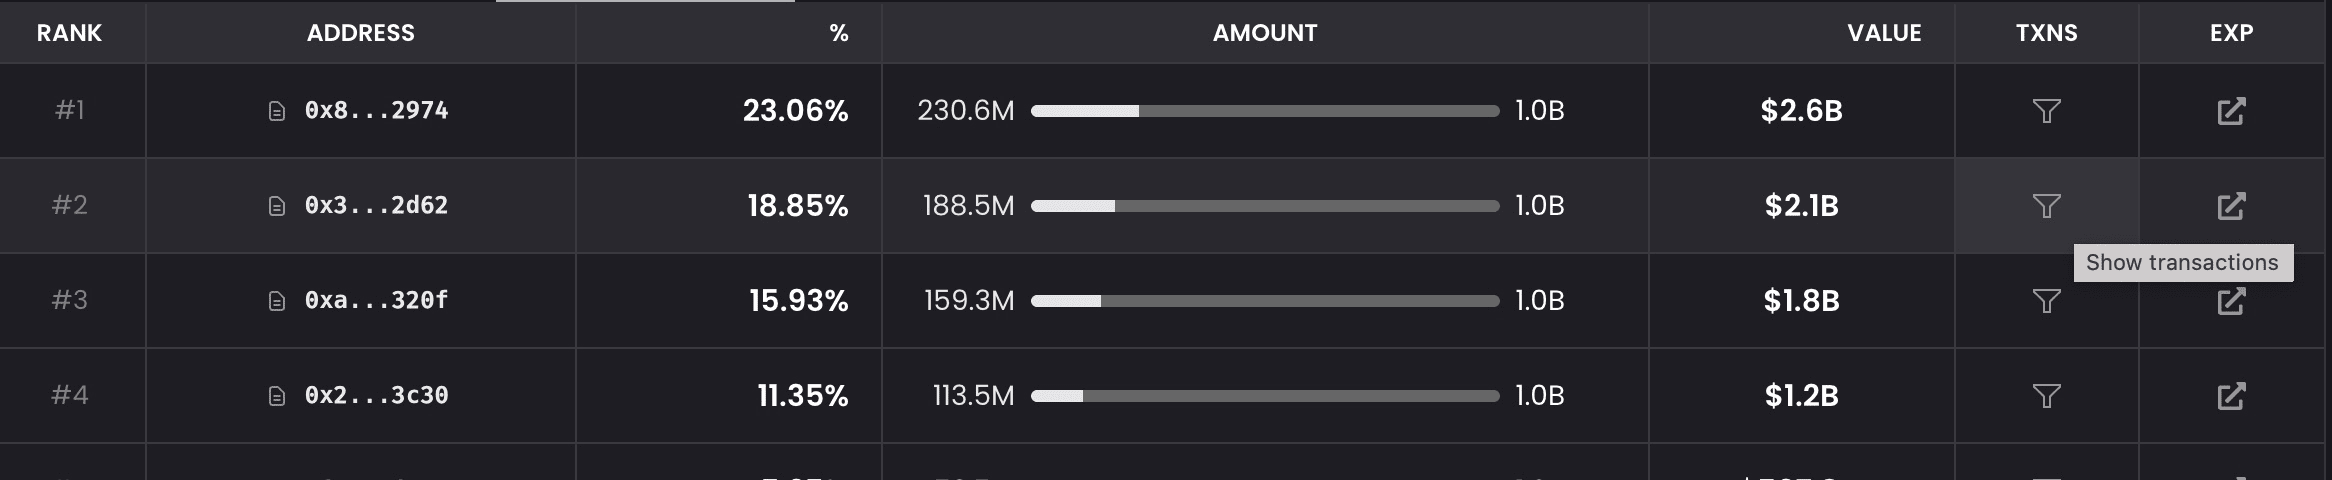Click the 230.6M amount progress bar
This screenshot has width=2332, height=480.
click(x=1265, y=111)
